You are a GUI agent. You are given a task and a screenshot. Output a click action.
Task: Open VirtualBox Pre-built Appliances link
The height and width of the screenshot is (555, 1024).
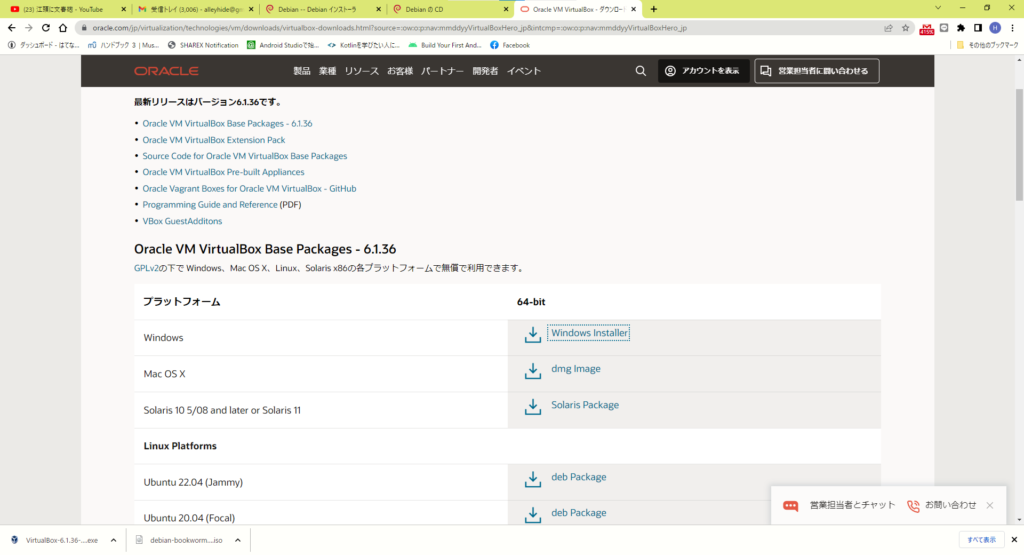point(223,172)
